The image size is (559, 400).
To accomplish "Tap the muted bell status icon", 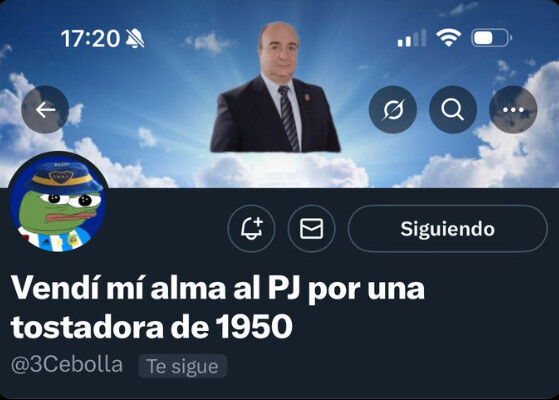I will tap(135, 39).
